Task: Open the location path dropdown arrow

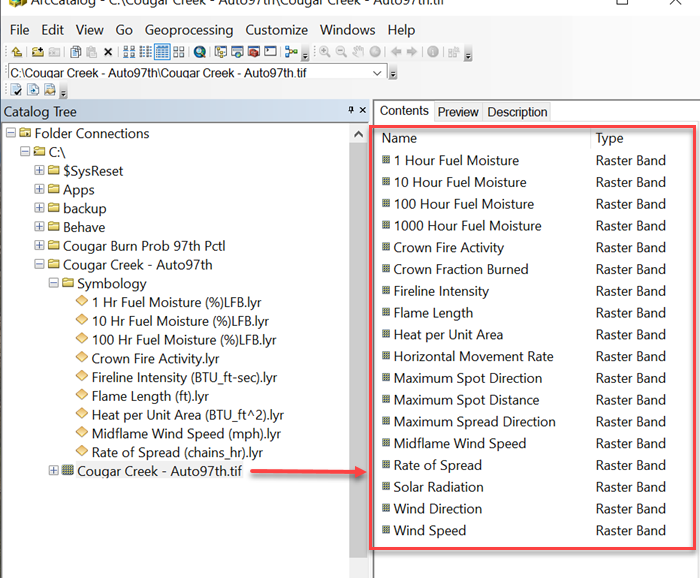Action: (x=377, y=73)
